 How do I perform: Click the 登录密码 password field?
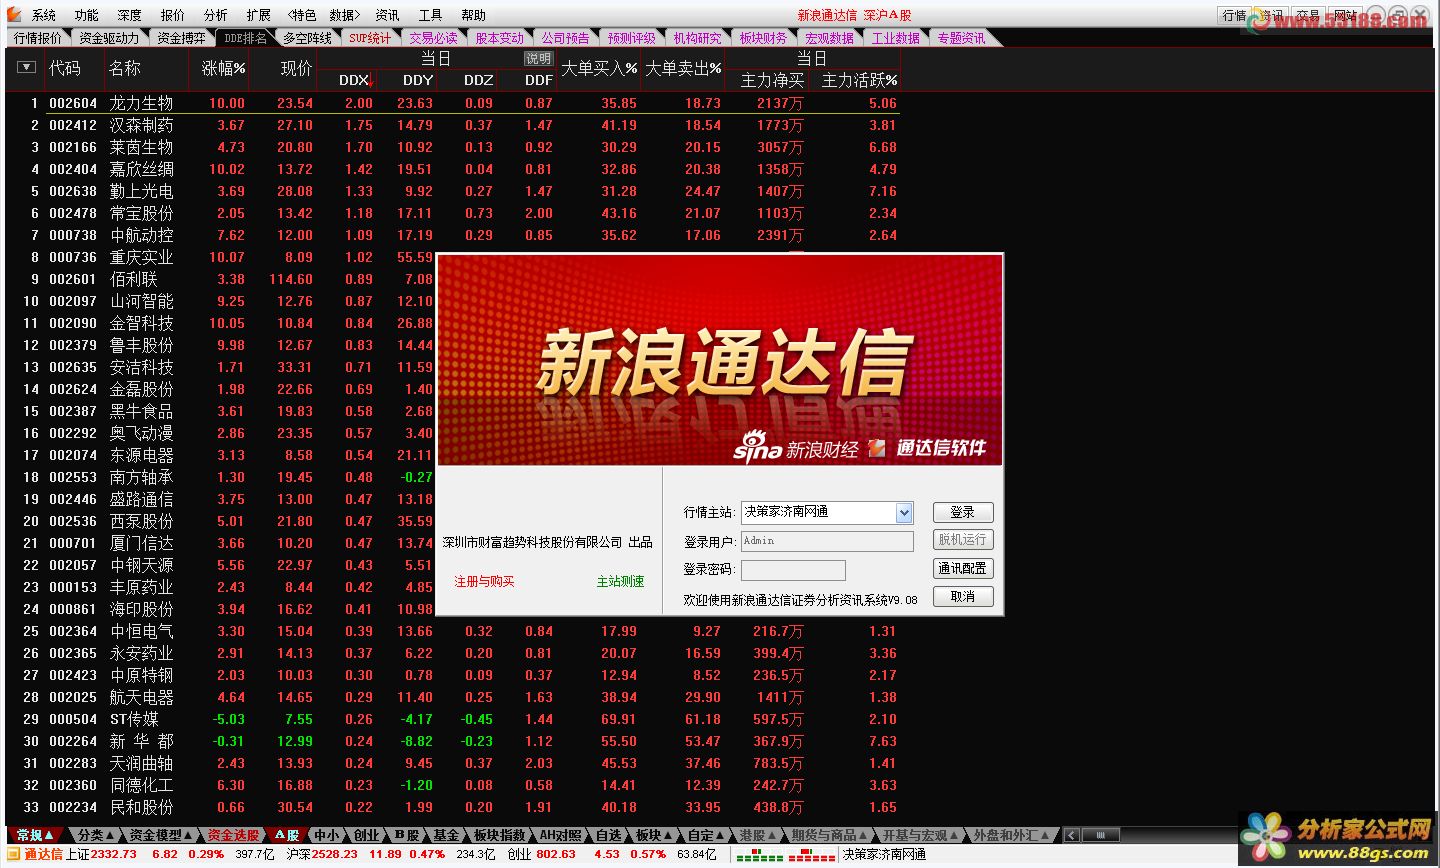(x=793, y=570)
